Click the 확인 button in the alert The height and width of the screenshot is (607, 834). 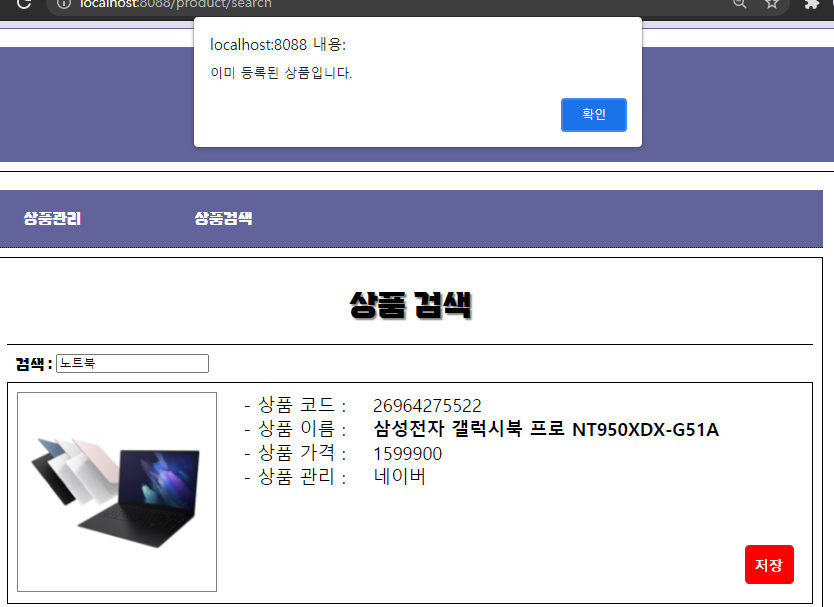click(594, 114)
